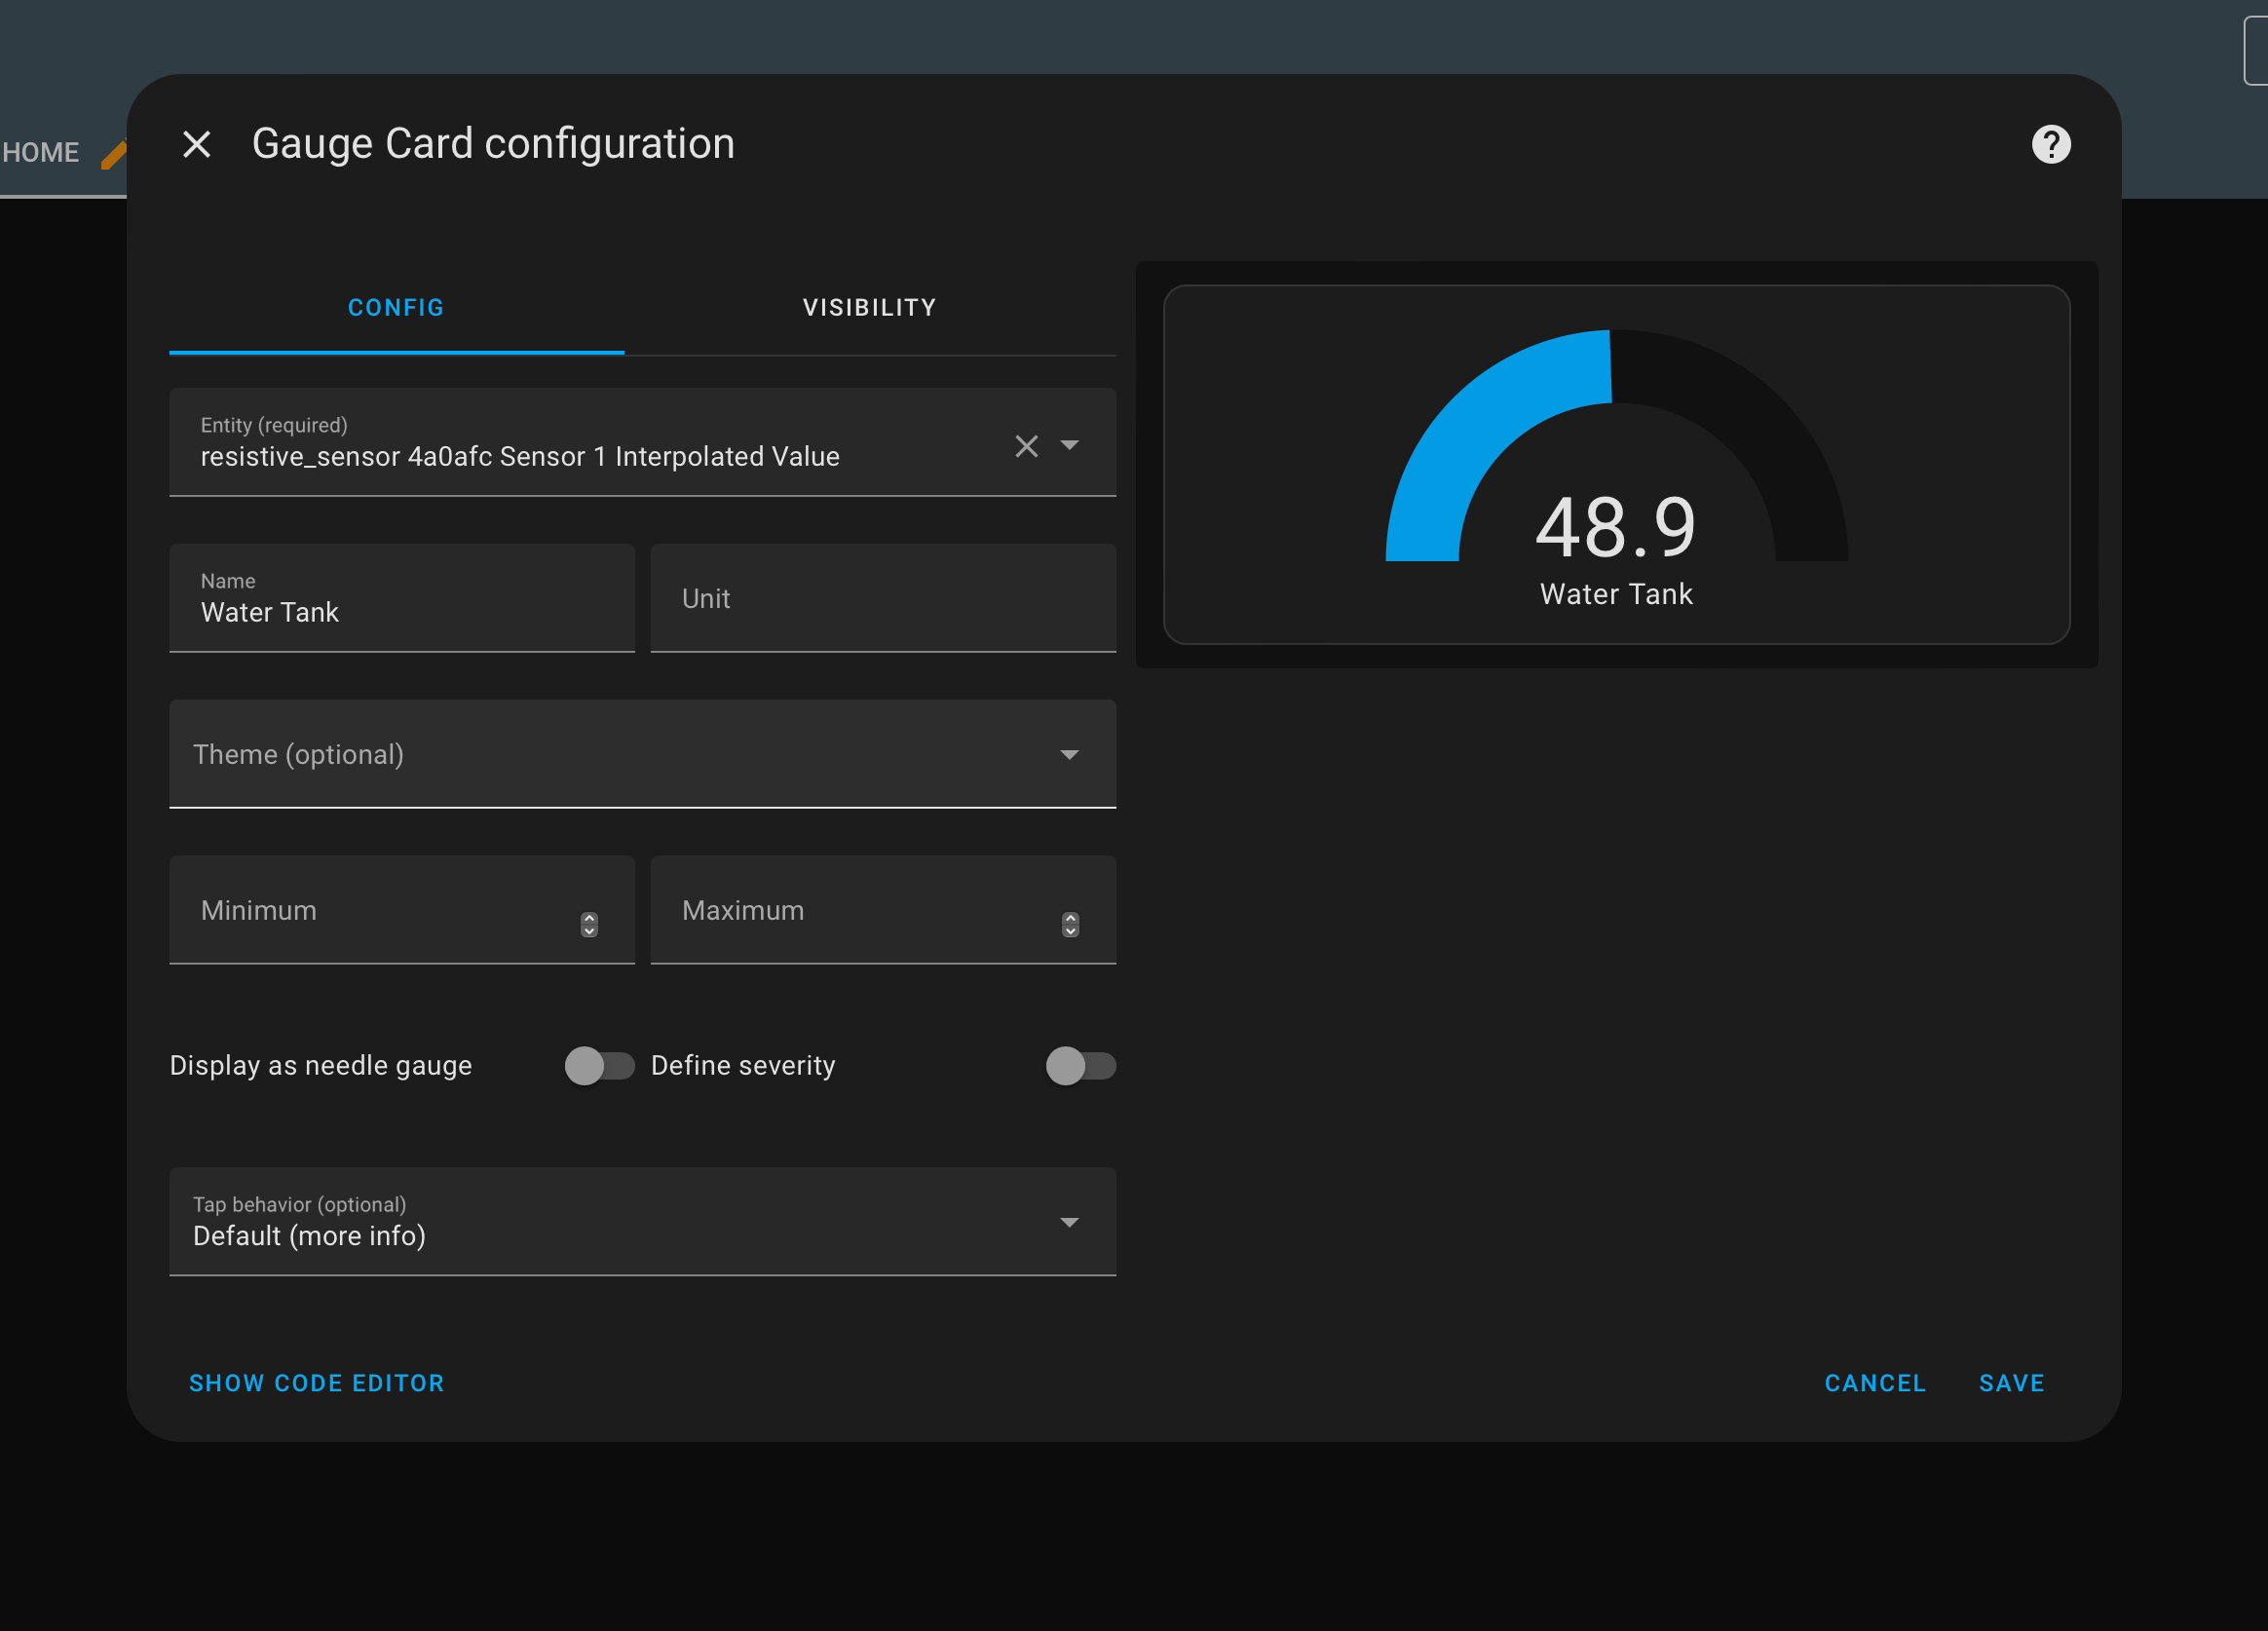Screen dimensions: 2268x1631
Task: Click Show Code Editor
Action: pyautogui.click(x=317, y=1383)
